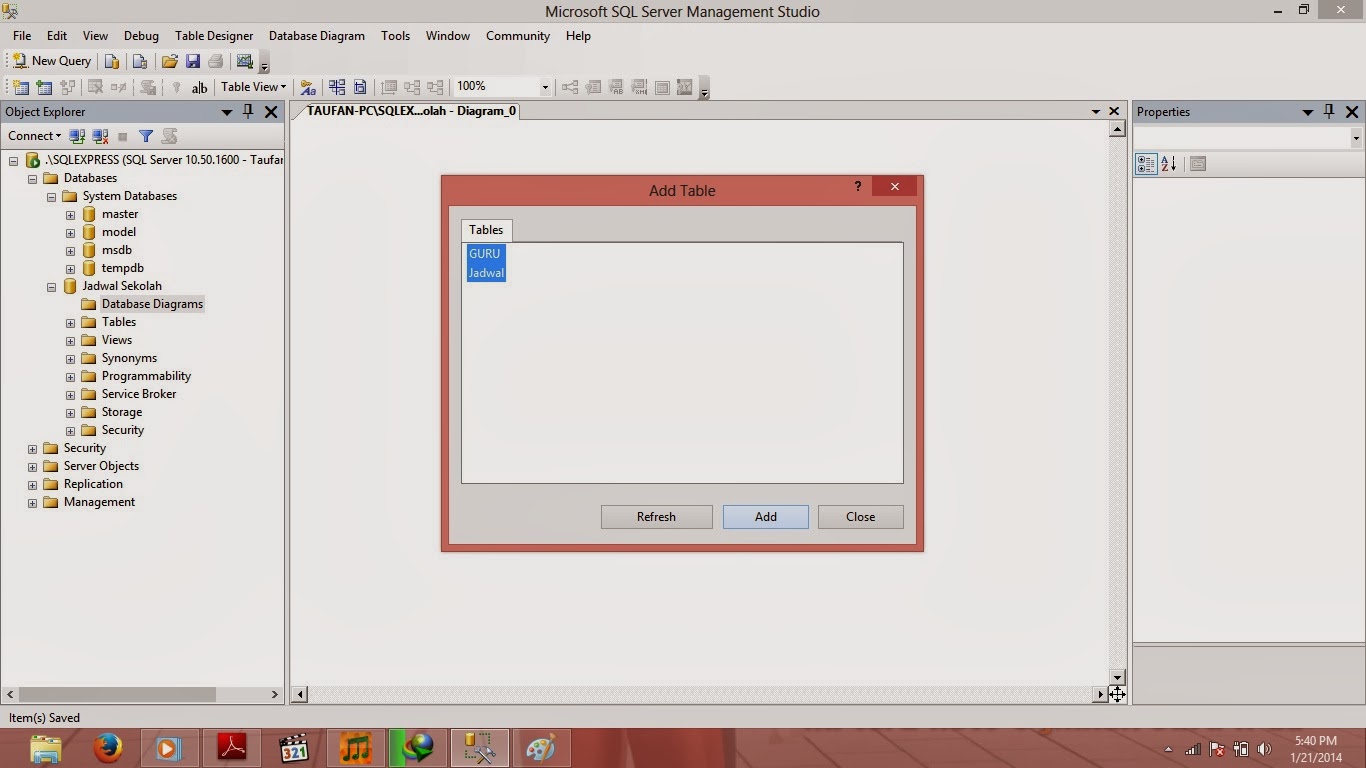This screenshot has width=1366, height=768.
Task: Select the Diagram_0 document tab
Action: tap(411, 111)
